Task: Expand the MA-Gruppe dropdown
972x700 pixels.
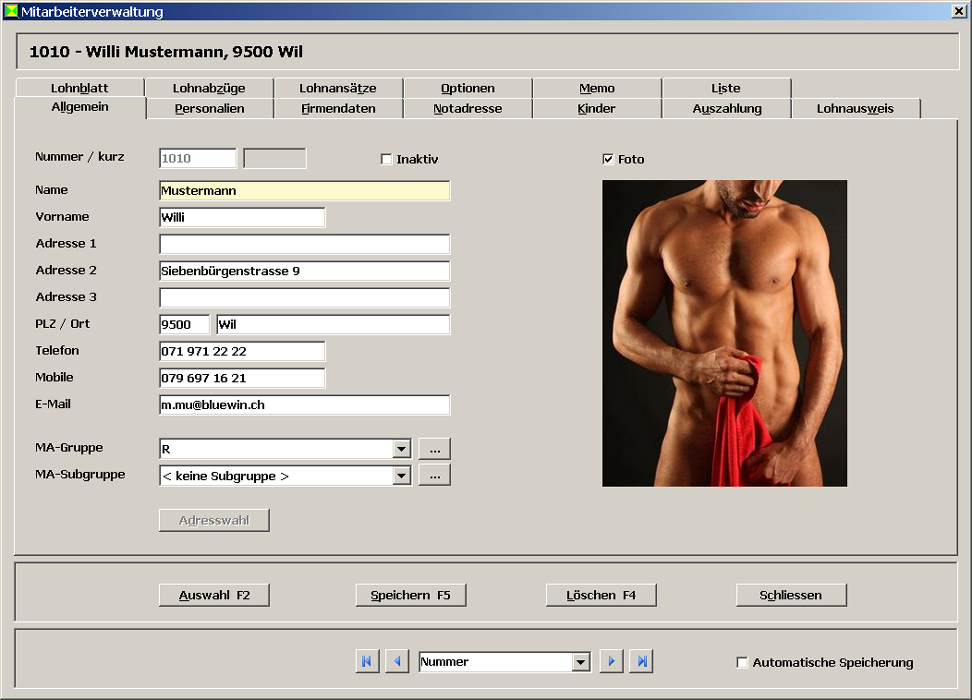Action: (401, 450)
